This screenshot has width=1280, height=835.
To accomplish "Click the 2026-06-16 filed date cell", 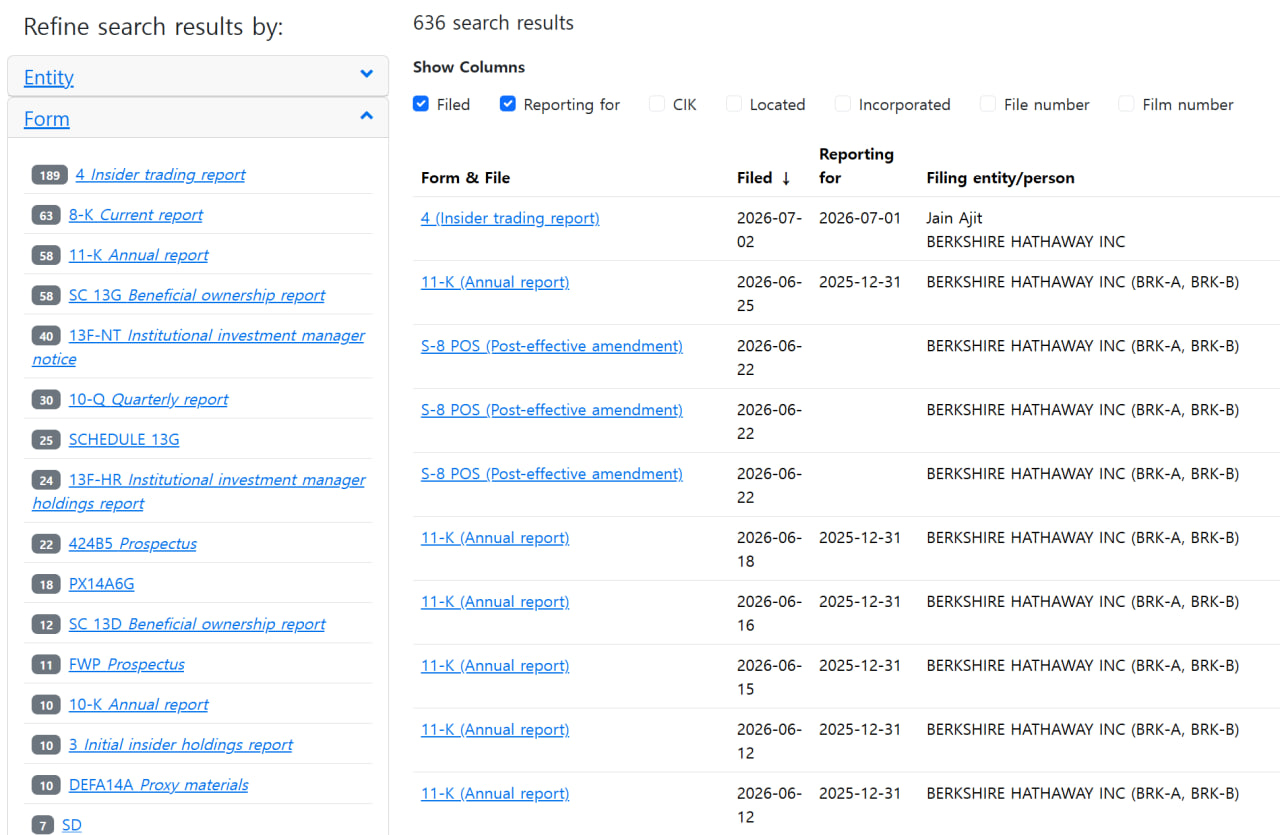I will pos(769,614).
